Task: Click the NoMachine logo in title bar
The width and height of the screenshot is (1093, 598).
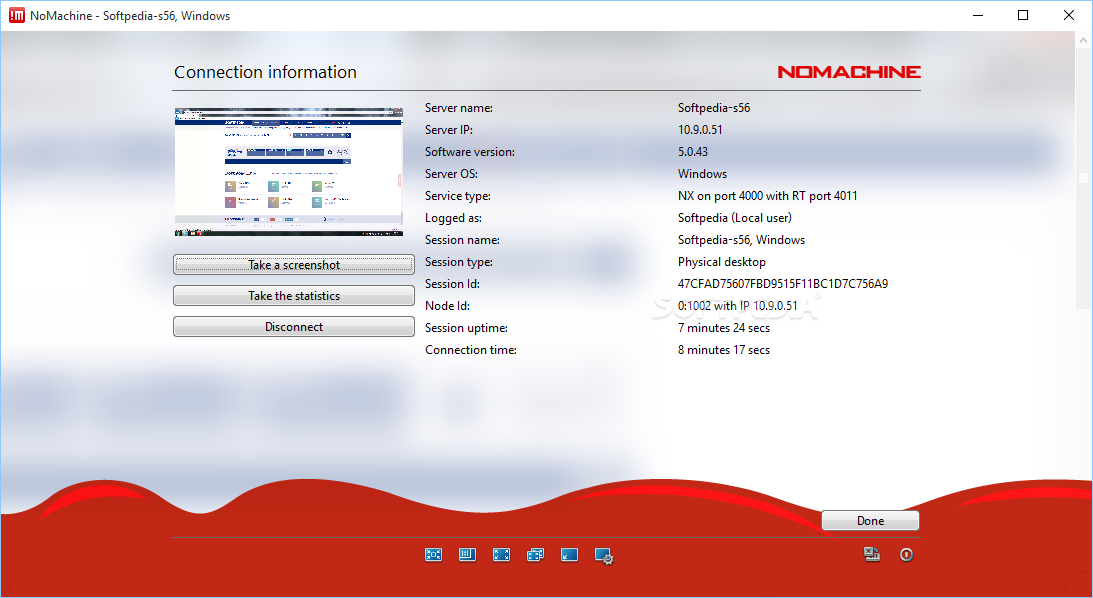Action: click(x=17, y=15)
